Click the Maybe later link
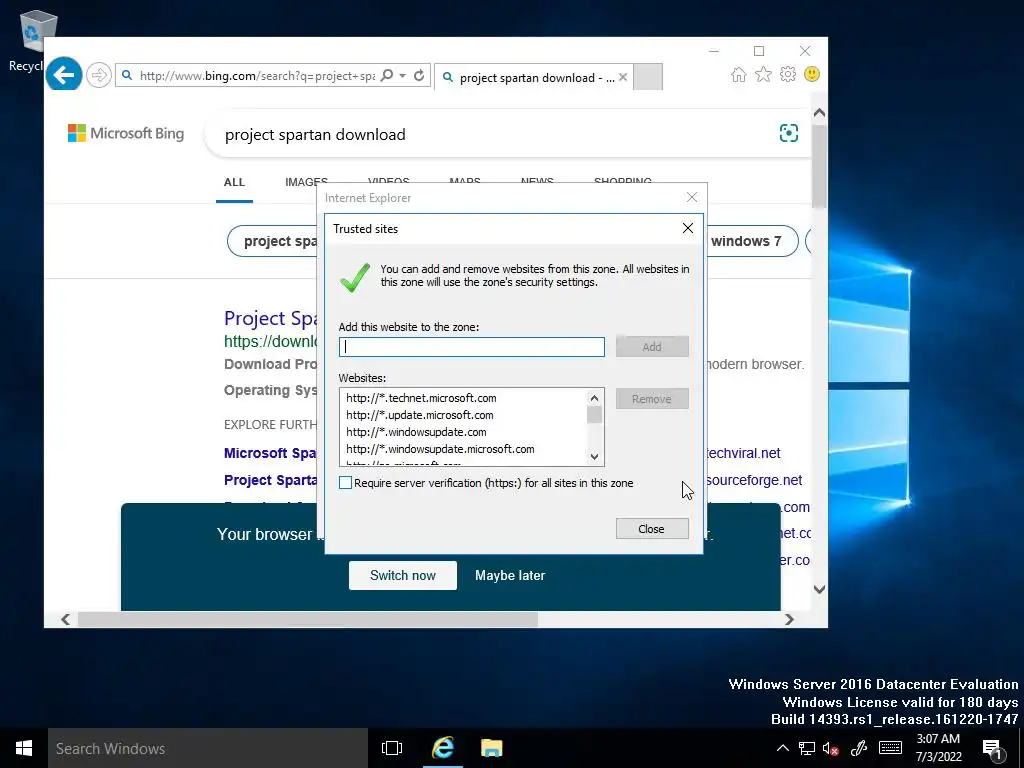The height and width of the screenshot is (768, 1024). (x=510, y=575)
